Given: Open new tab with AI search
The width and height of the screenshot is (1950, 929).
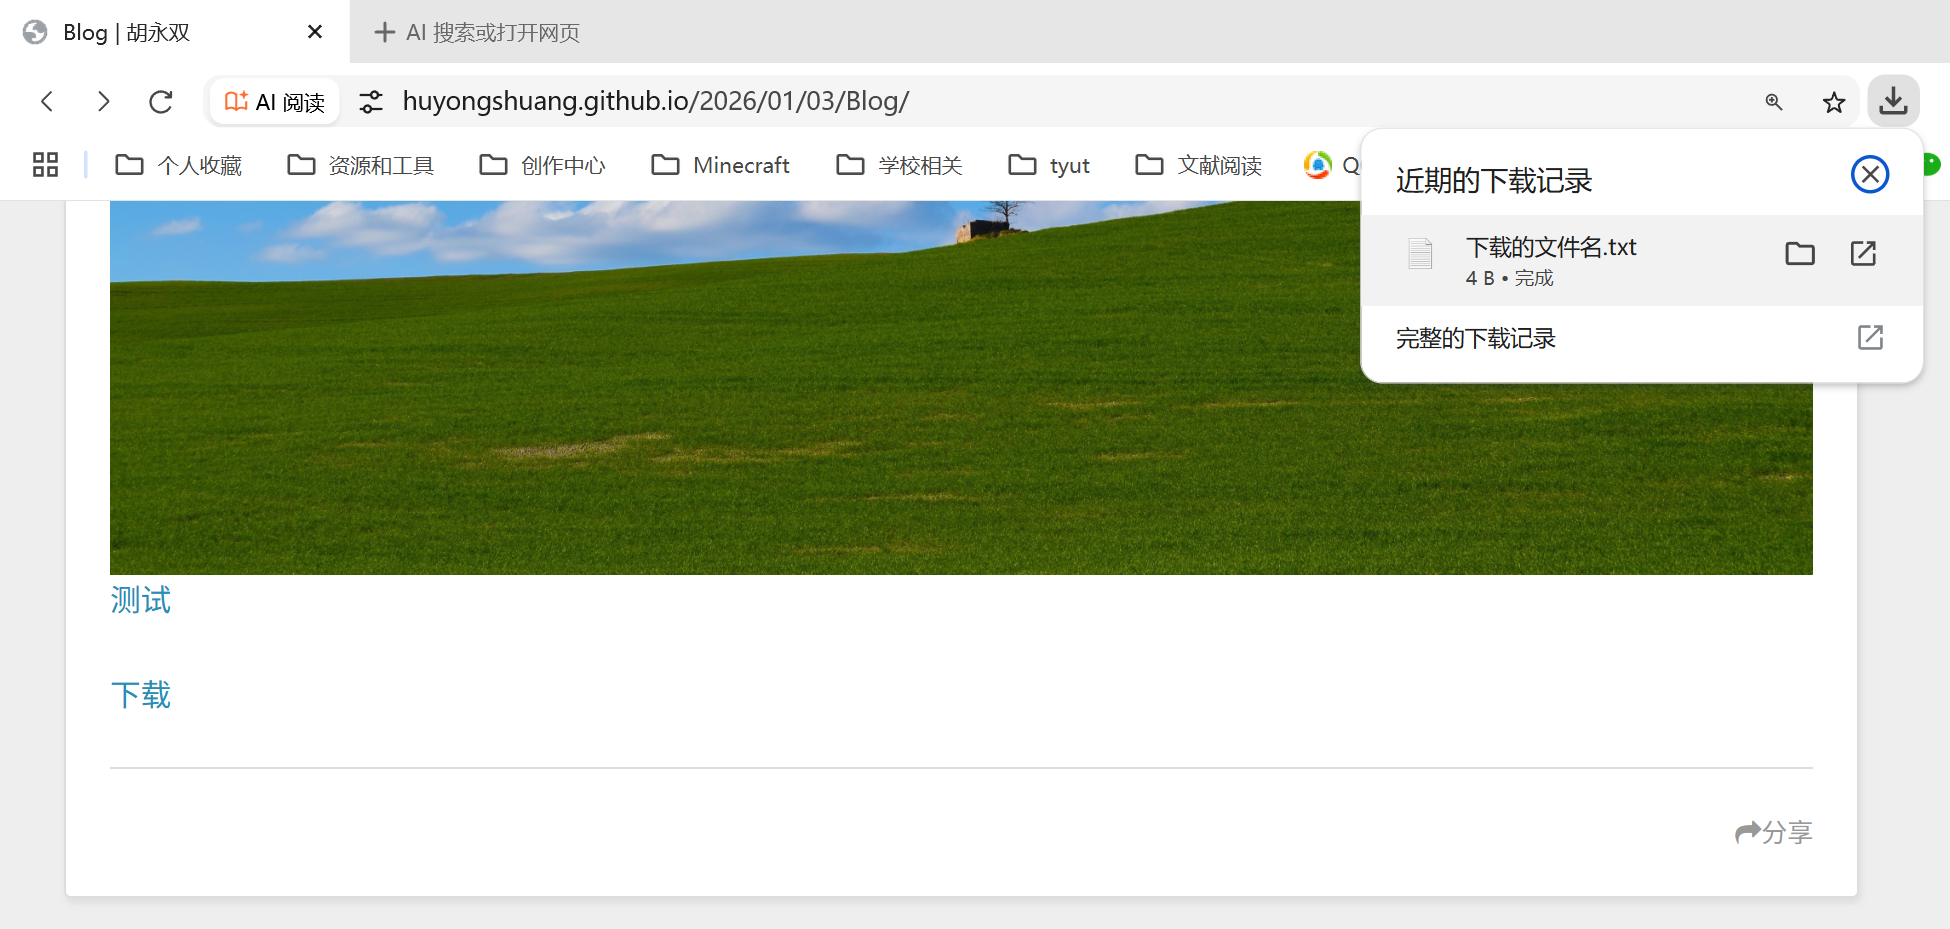Looking at the screenshot, I should tap(478, 33).
